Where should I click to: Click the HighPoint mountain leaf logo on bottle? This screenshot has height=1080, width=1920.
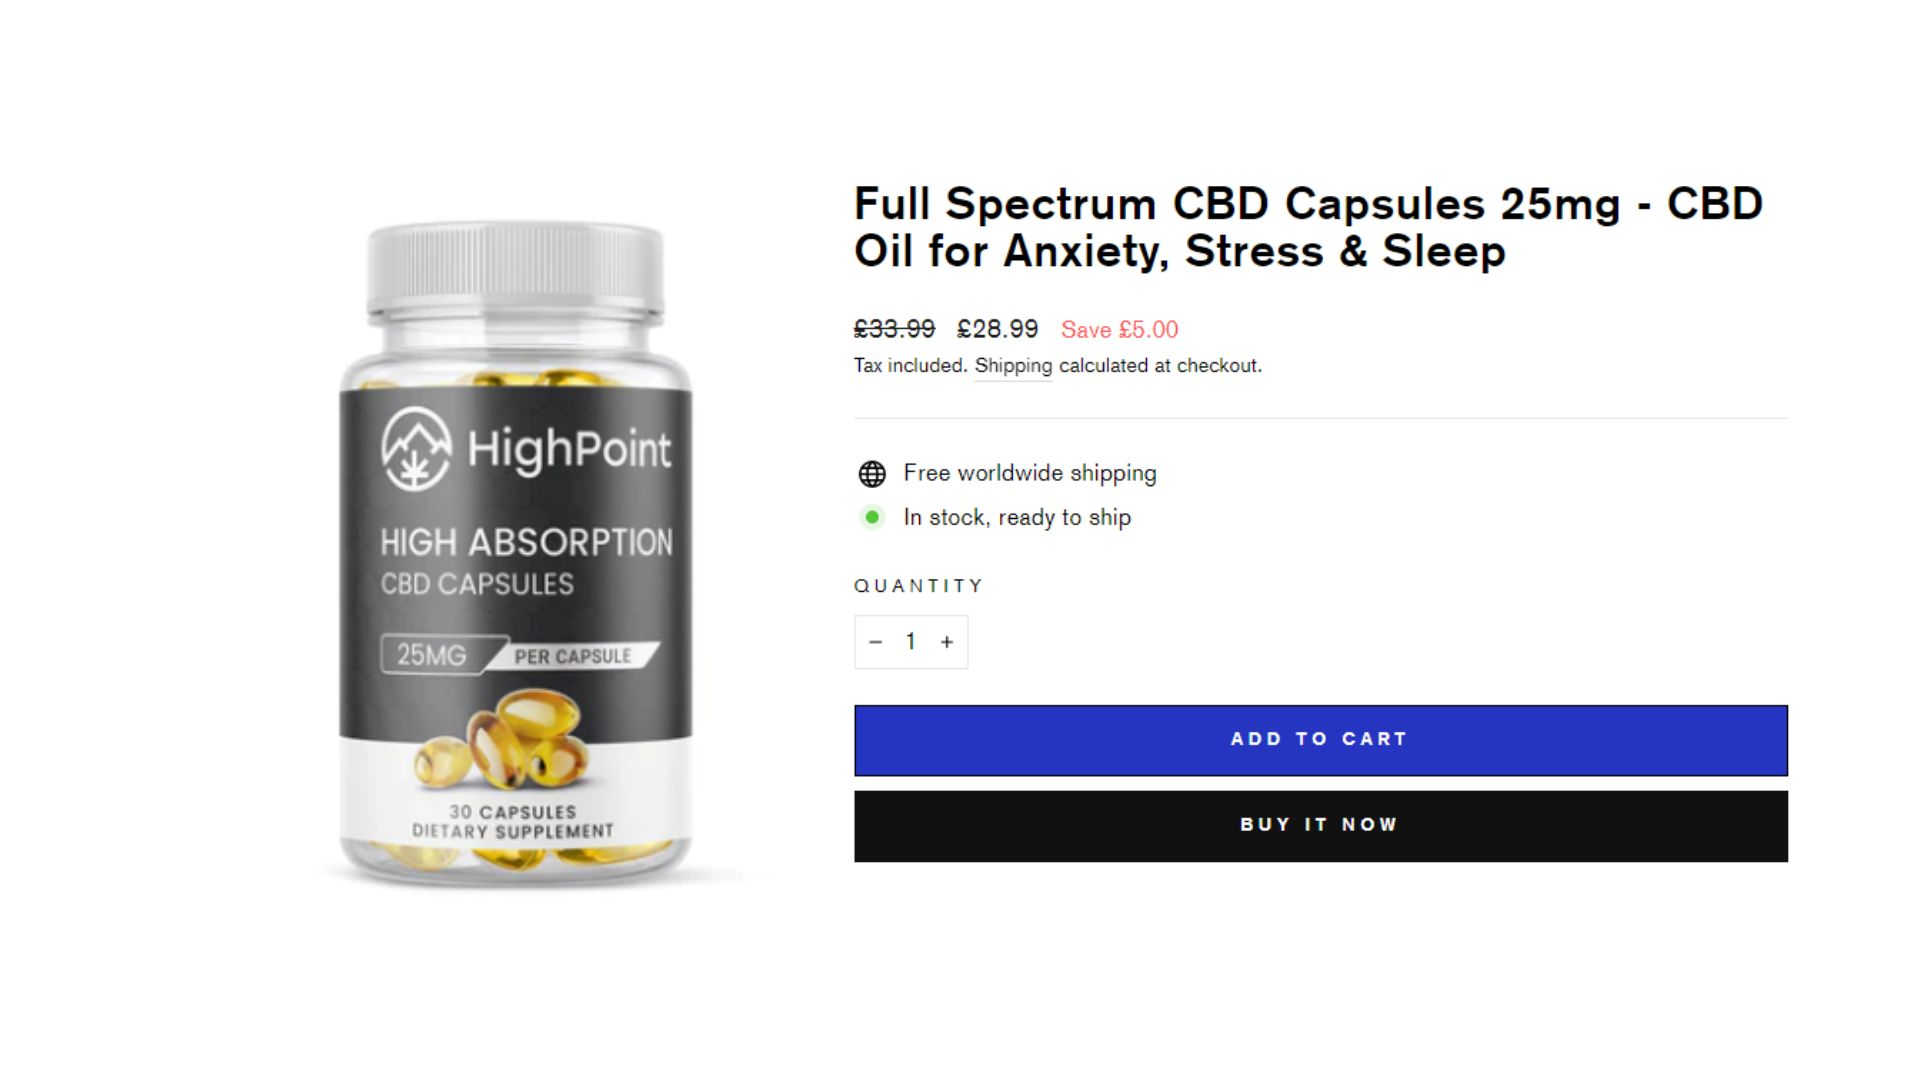pos(415,448)
